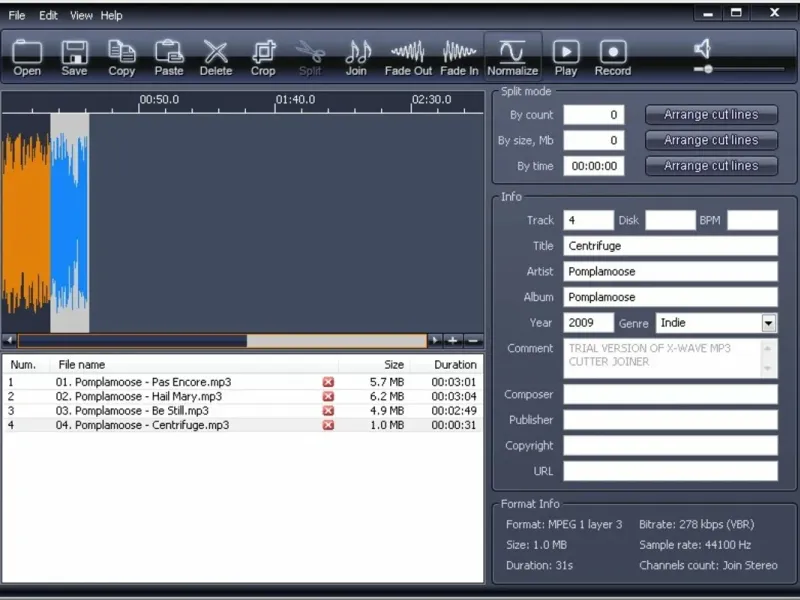Image resolution: width=800 pixels, height=600 pixels.
Task: Start recording with Record button
Action: pyautogui.click(x=613, y=58)
